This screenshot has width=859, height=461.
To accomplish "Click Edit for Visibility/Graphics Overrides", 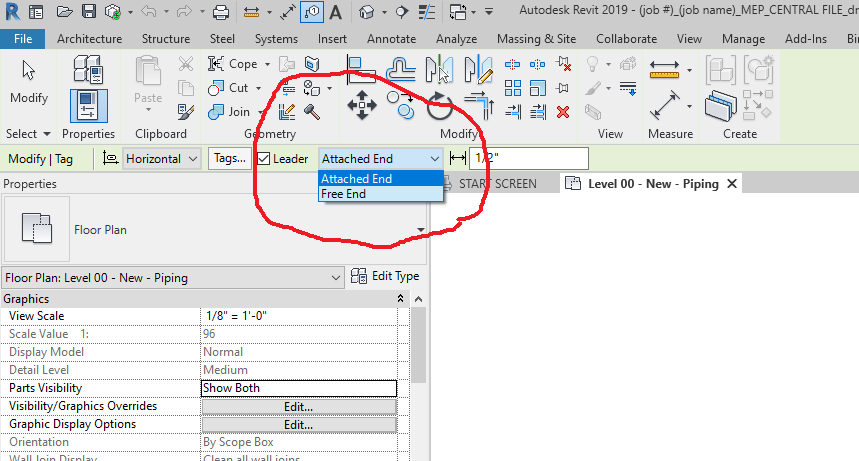I will click(299, 407).
